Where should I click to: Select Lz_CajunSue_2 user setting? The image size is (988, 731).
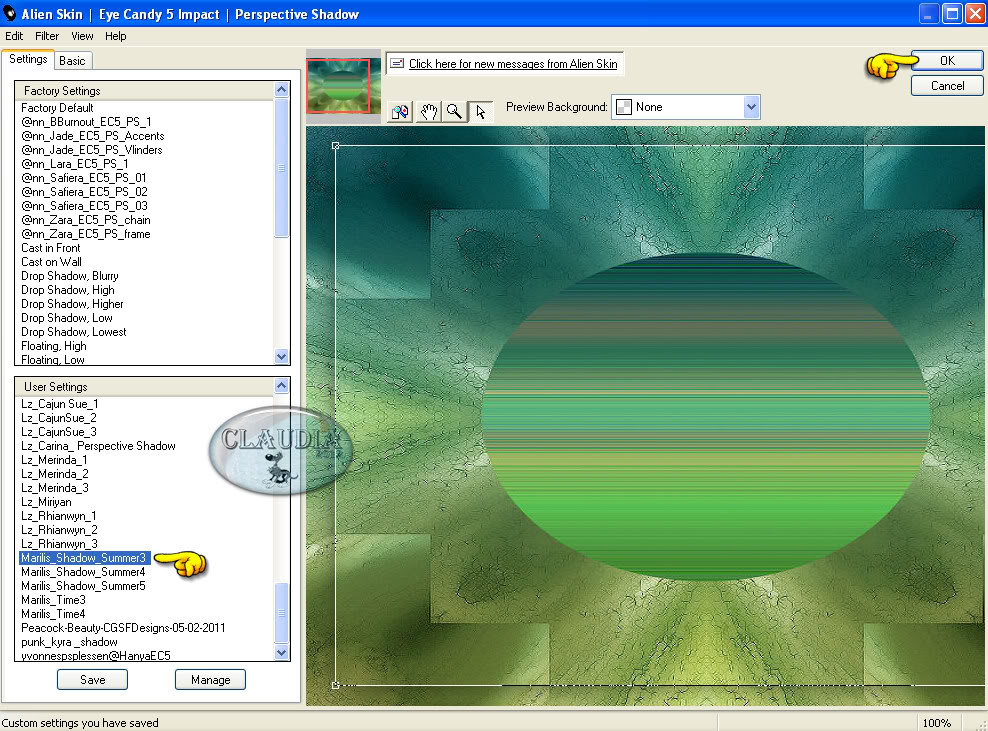(59, 418)
